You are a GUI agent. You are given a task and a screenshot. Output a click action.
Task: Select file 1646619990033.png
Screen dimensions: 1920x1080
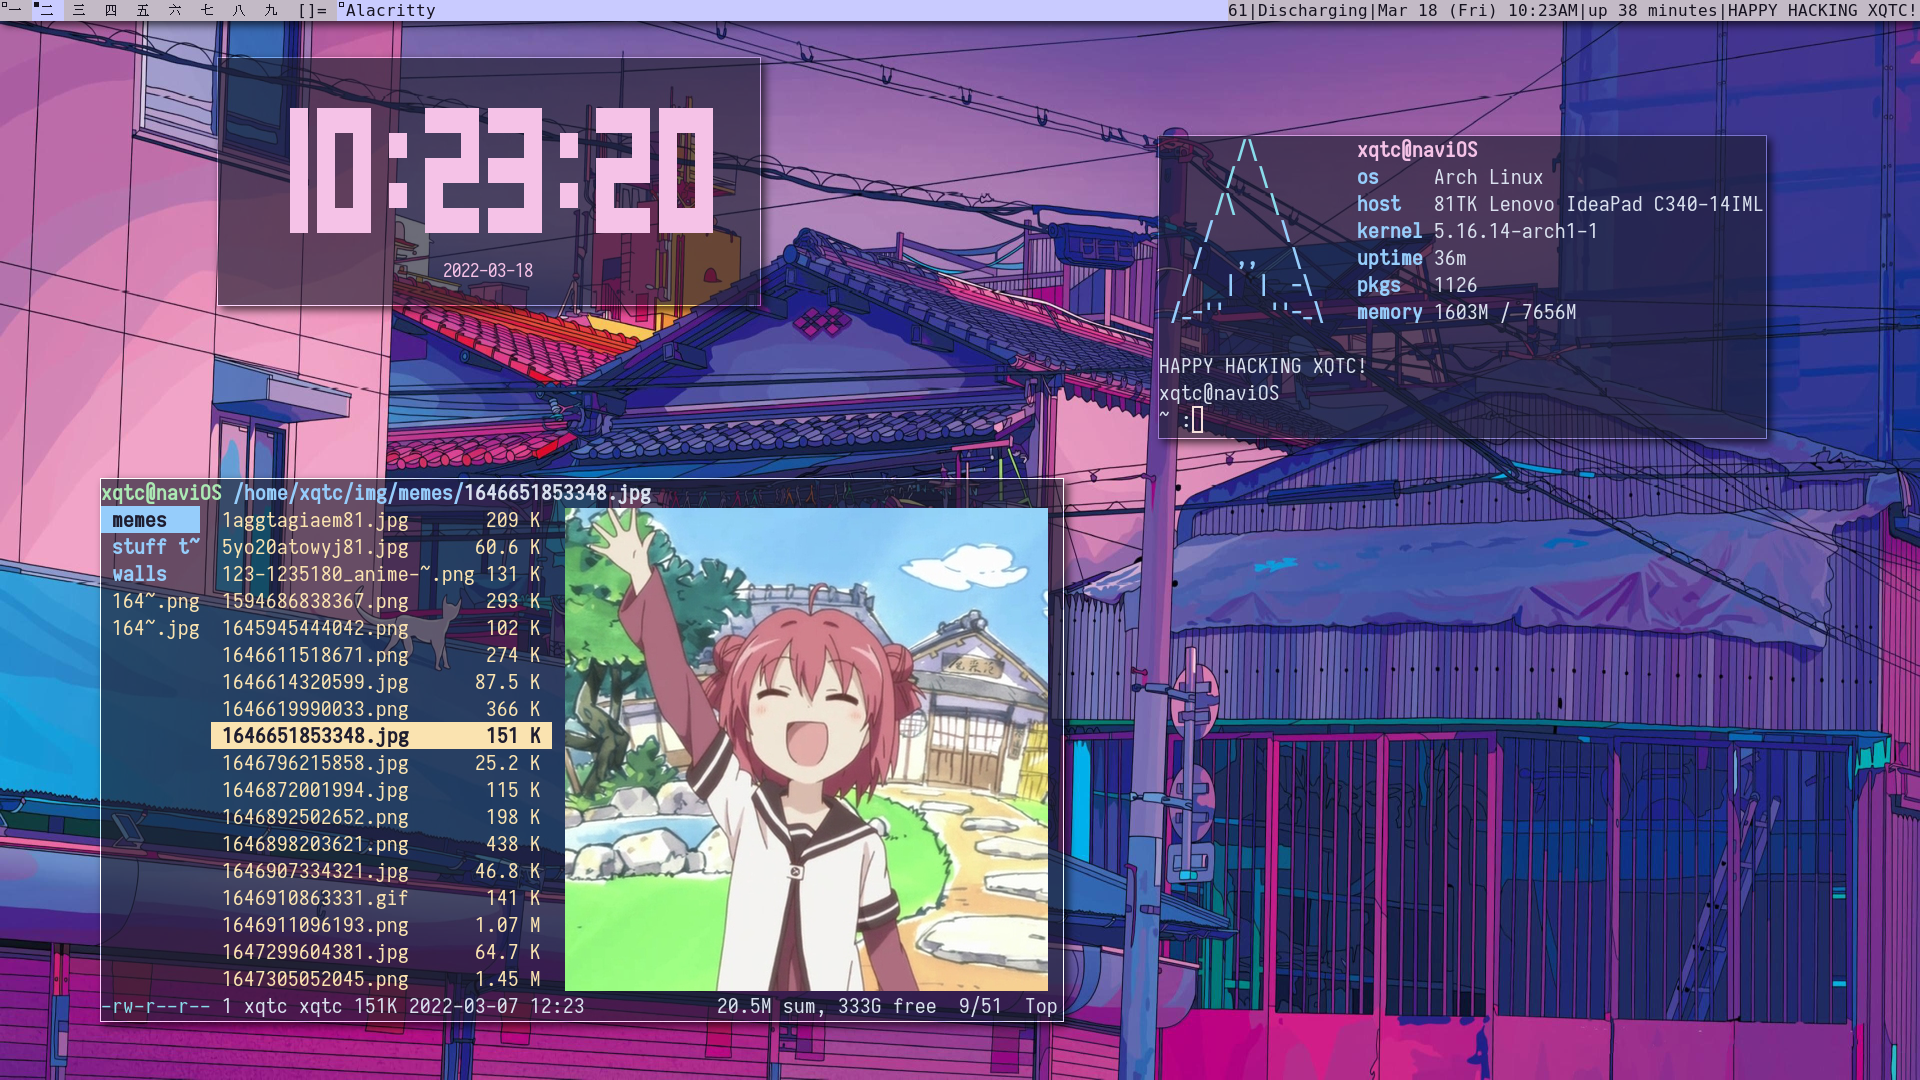(x=381, y=709)
